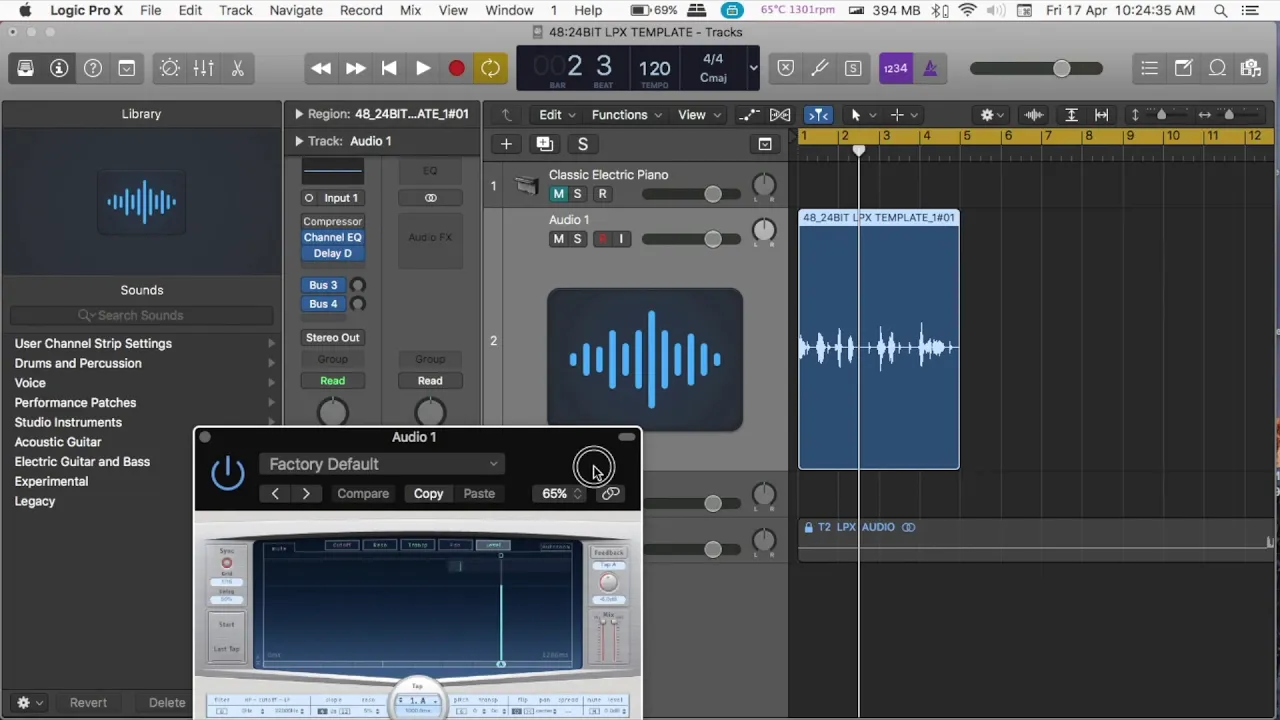
Task: Open the Loop Browser button
Action: coord(1217,68)
